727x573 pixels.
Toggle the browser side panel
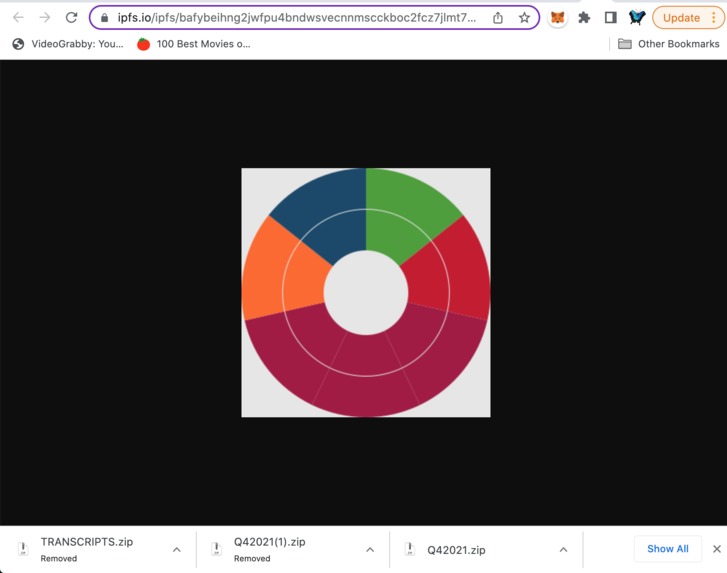[x=611, y=18]
